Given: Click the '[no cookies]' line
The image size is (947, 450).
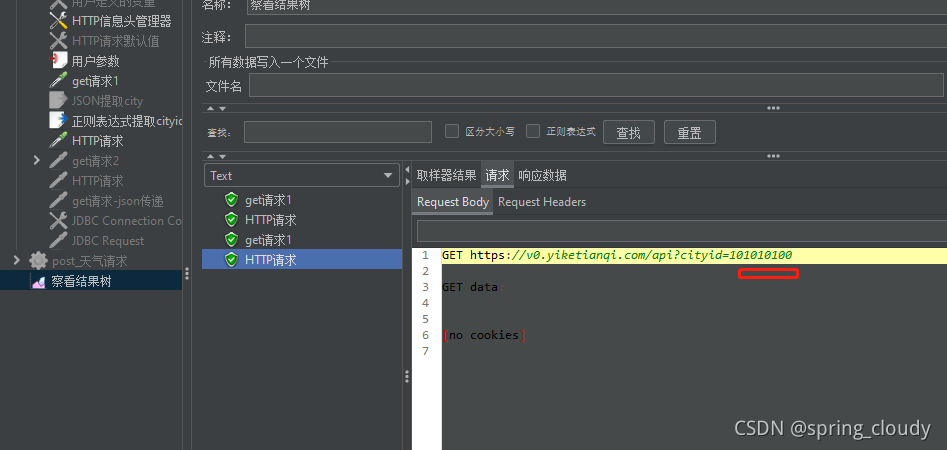Looking at the screenshot, I should point(484,335).
